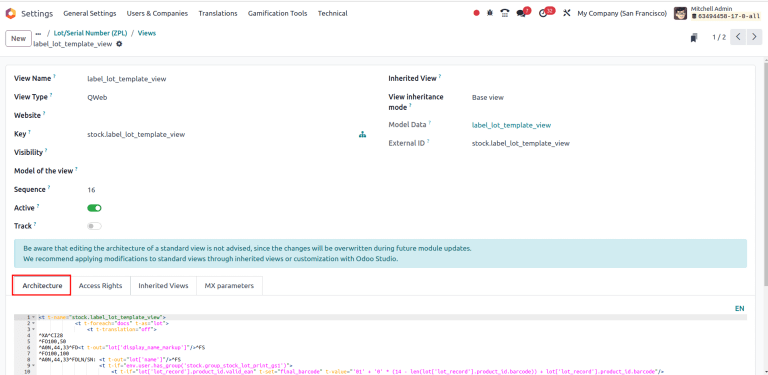The image size is (768, 375).
Task: Open My Company (San Francisco) switcher
Action: click(x=622, y=14)
